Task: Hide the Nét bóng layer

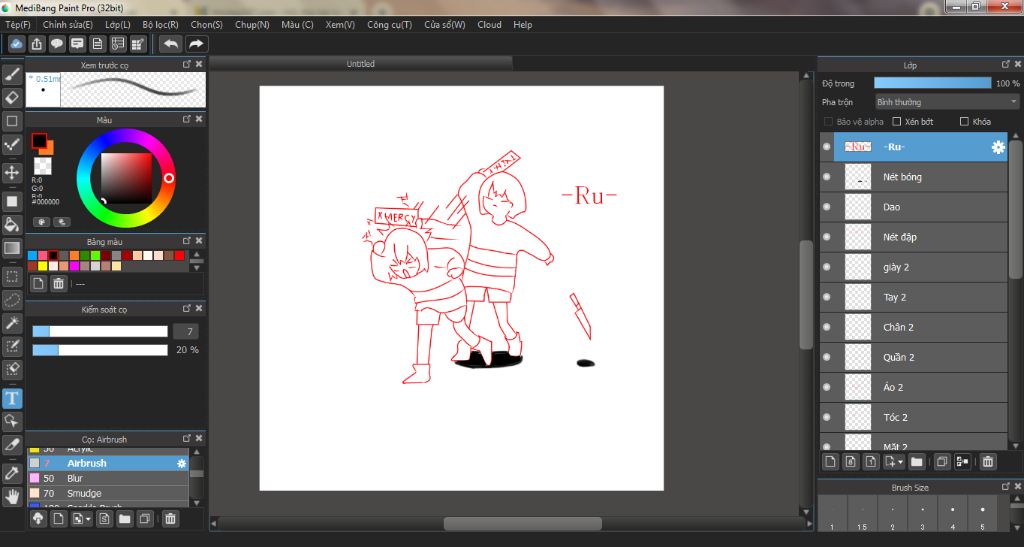Action: pos(827,177)
